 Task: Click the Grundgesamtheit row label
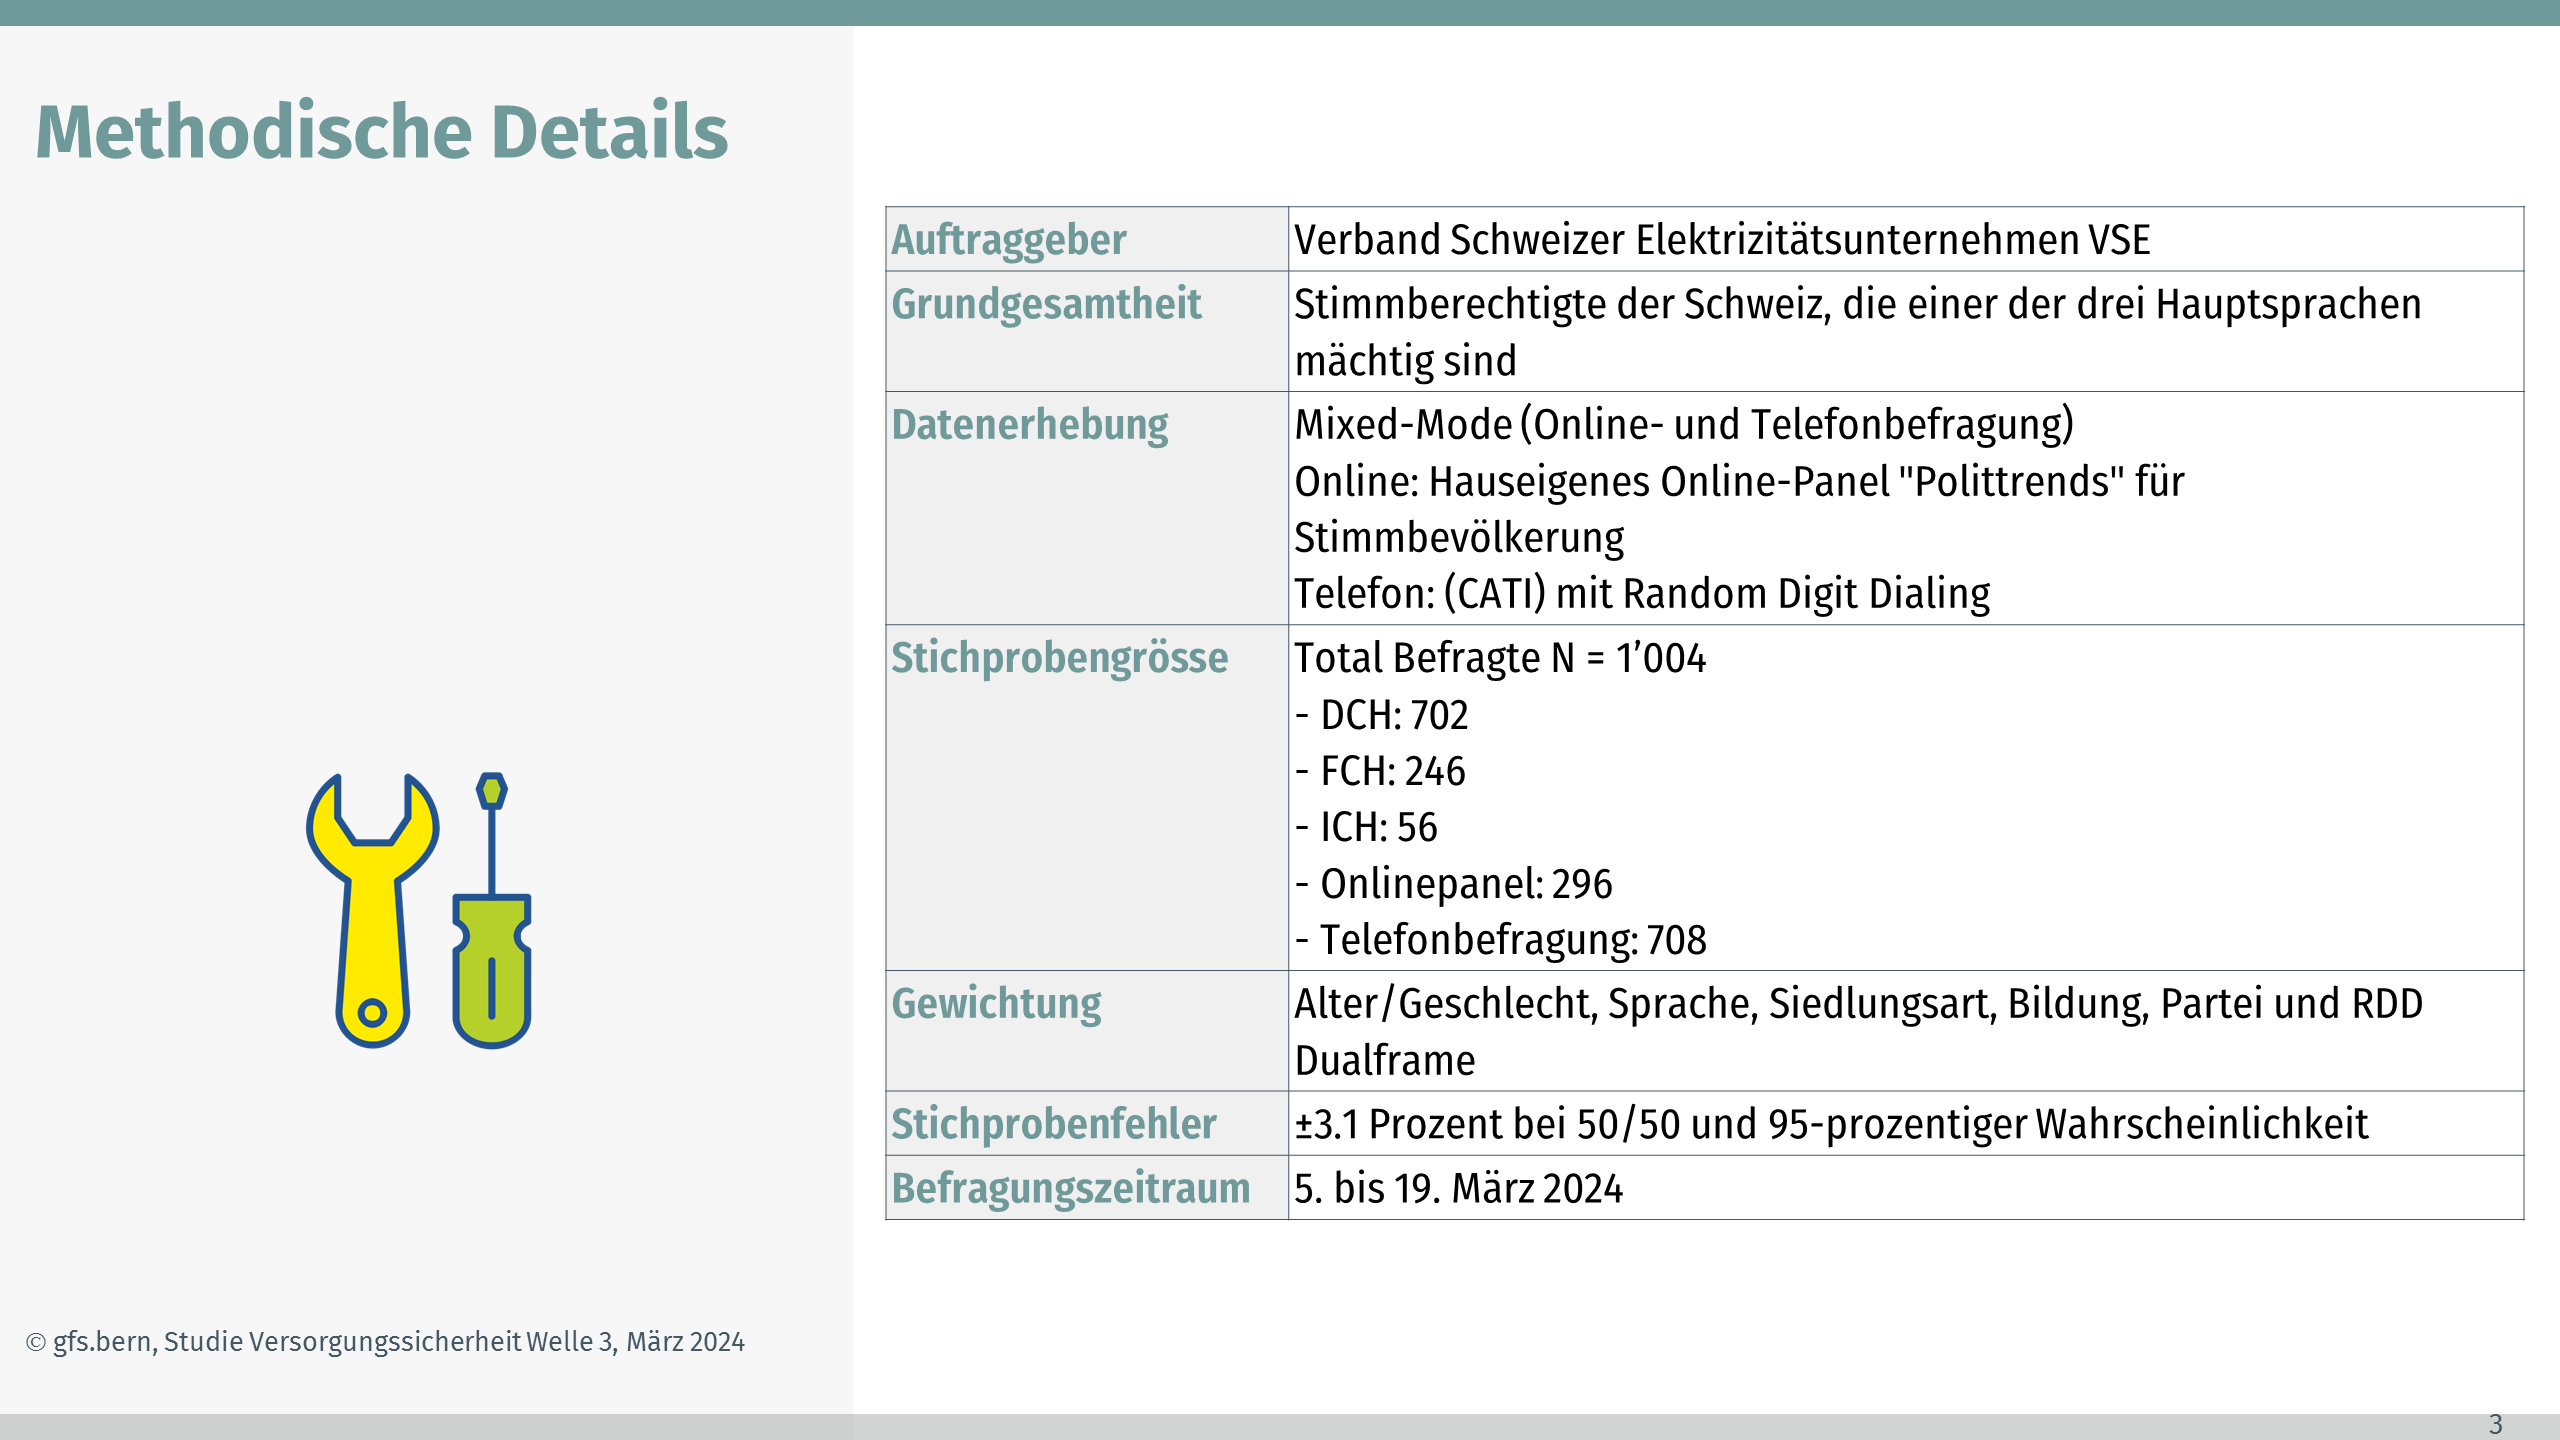[1045, 304]
